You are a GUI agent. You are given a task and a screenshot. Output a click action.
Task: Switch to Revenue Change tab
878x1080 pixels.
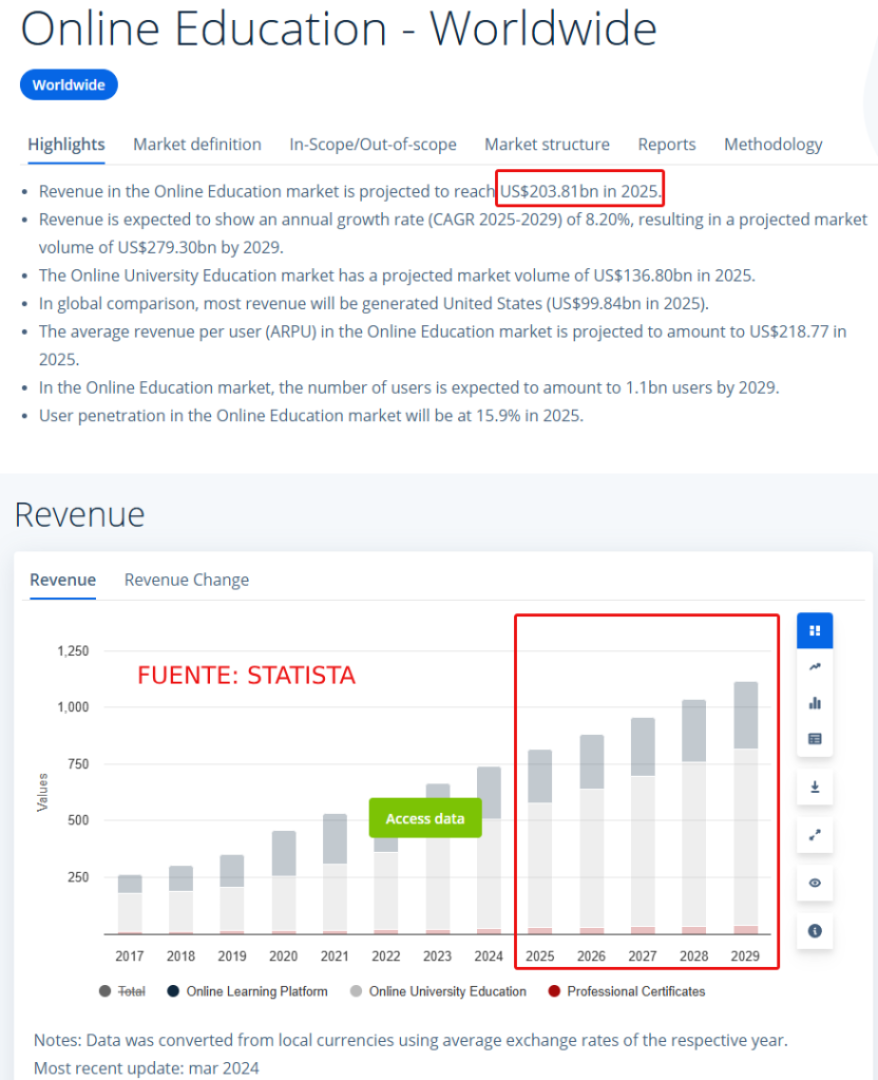click(x=187, y=580)
